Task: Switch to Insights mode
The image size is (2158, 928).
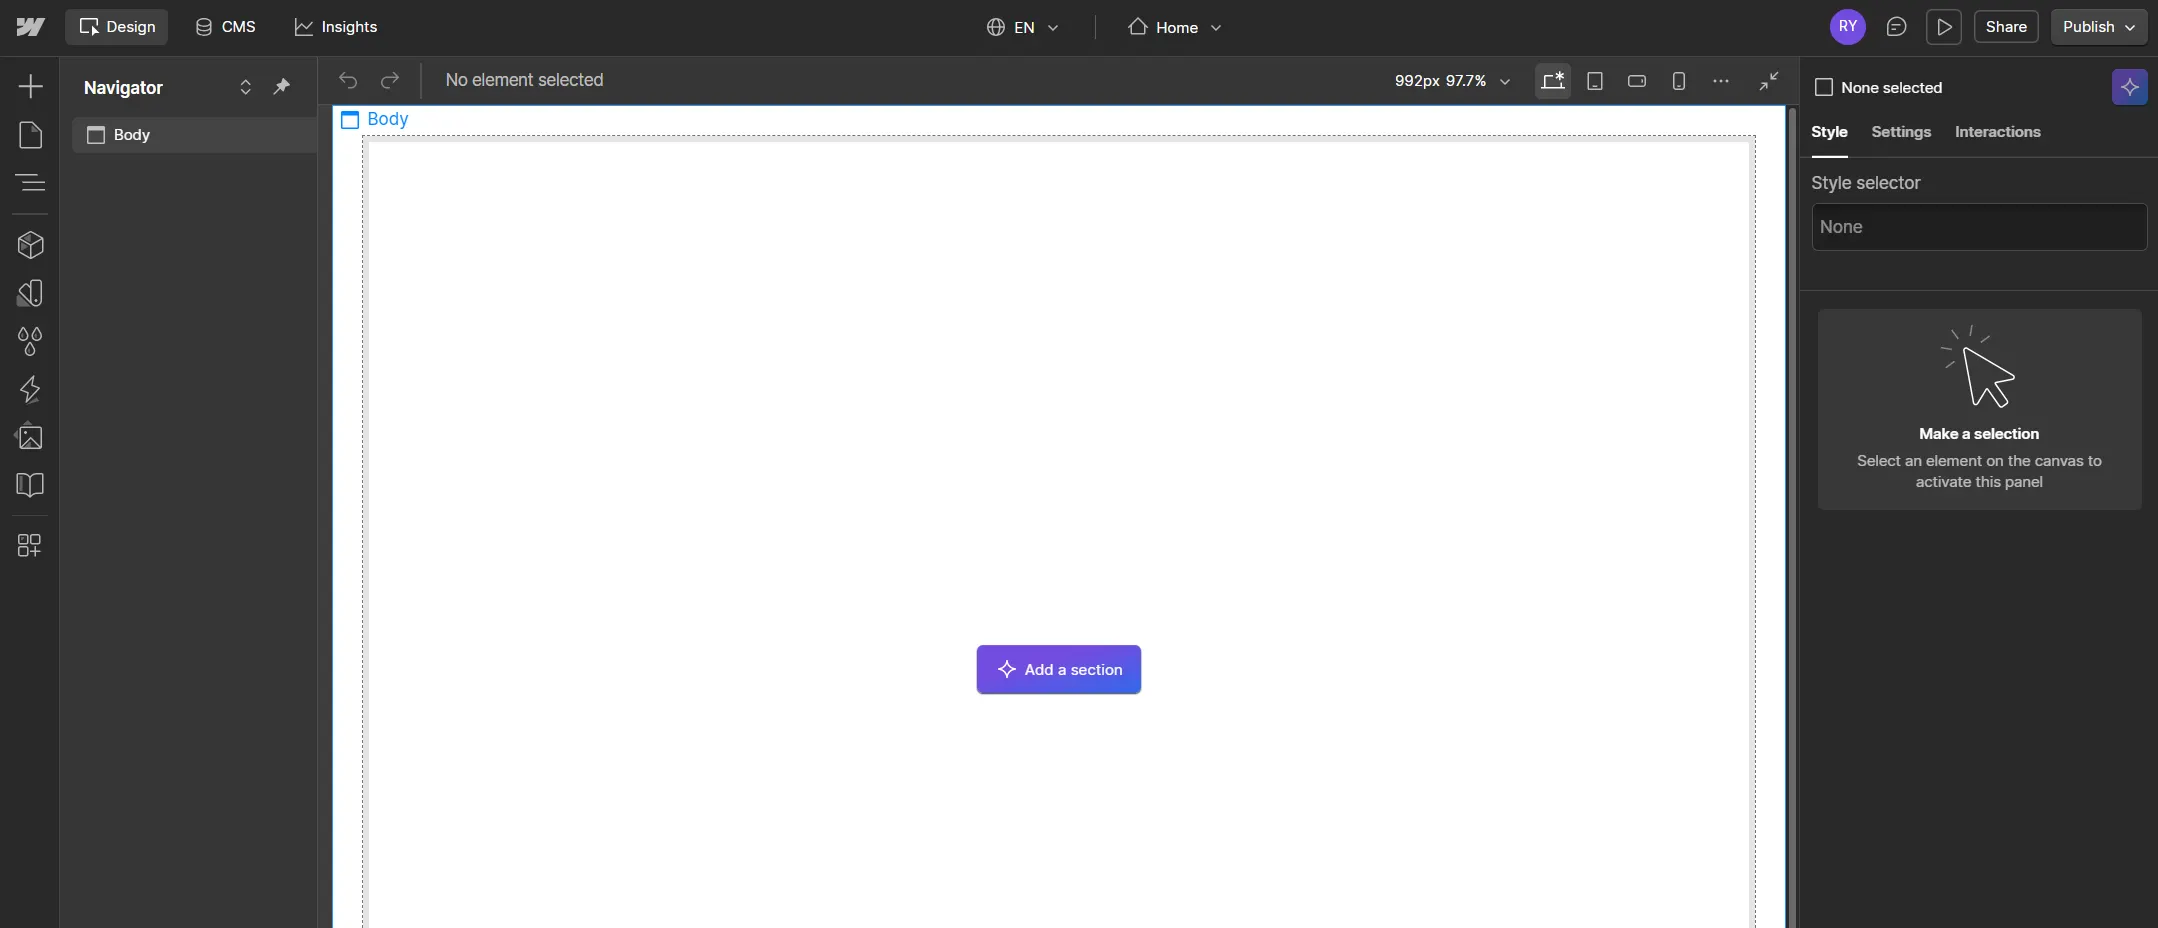Action: point(336,27)
